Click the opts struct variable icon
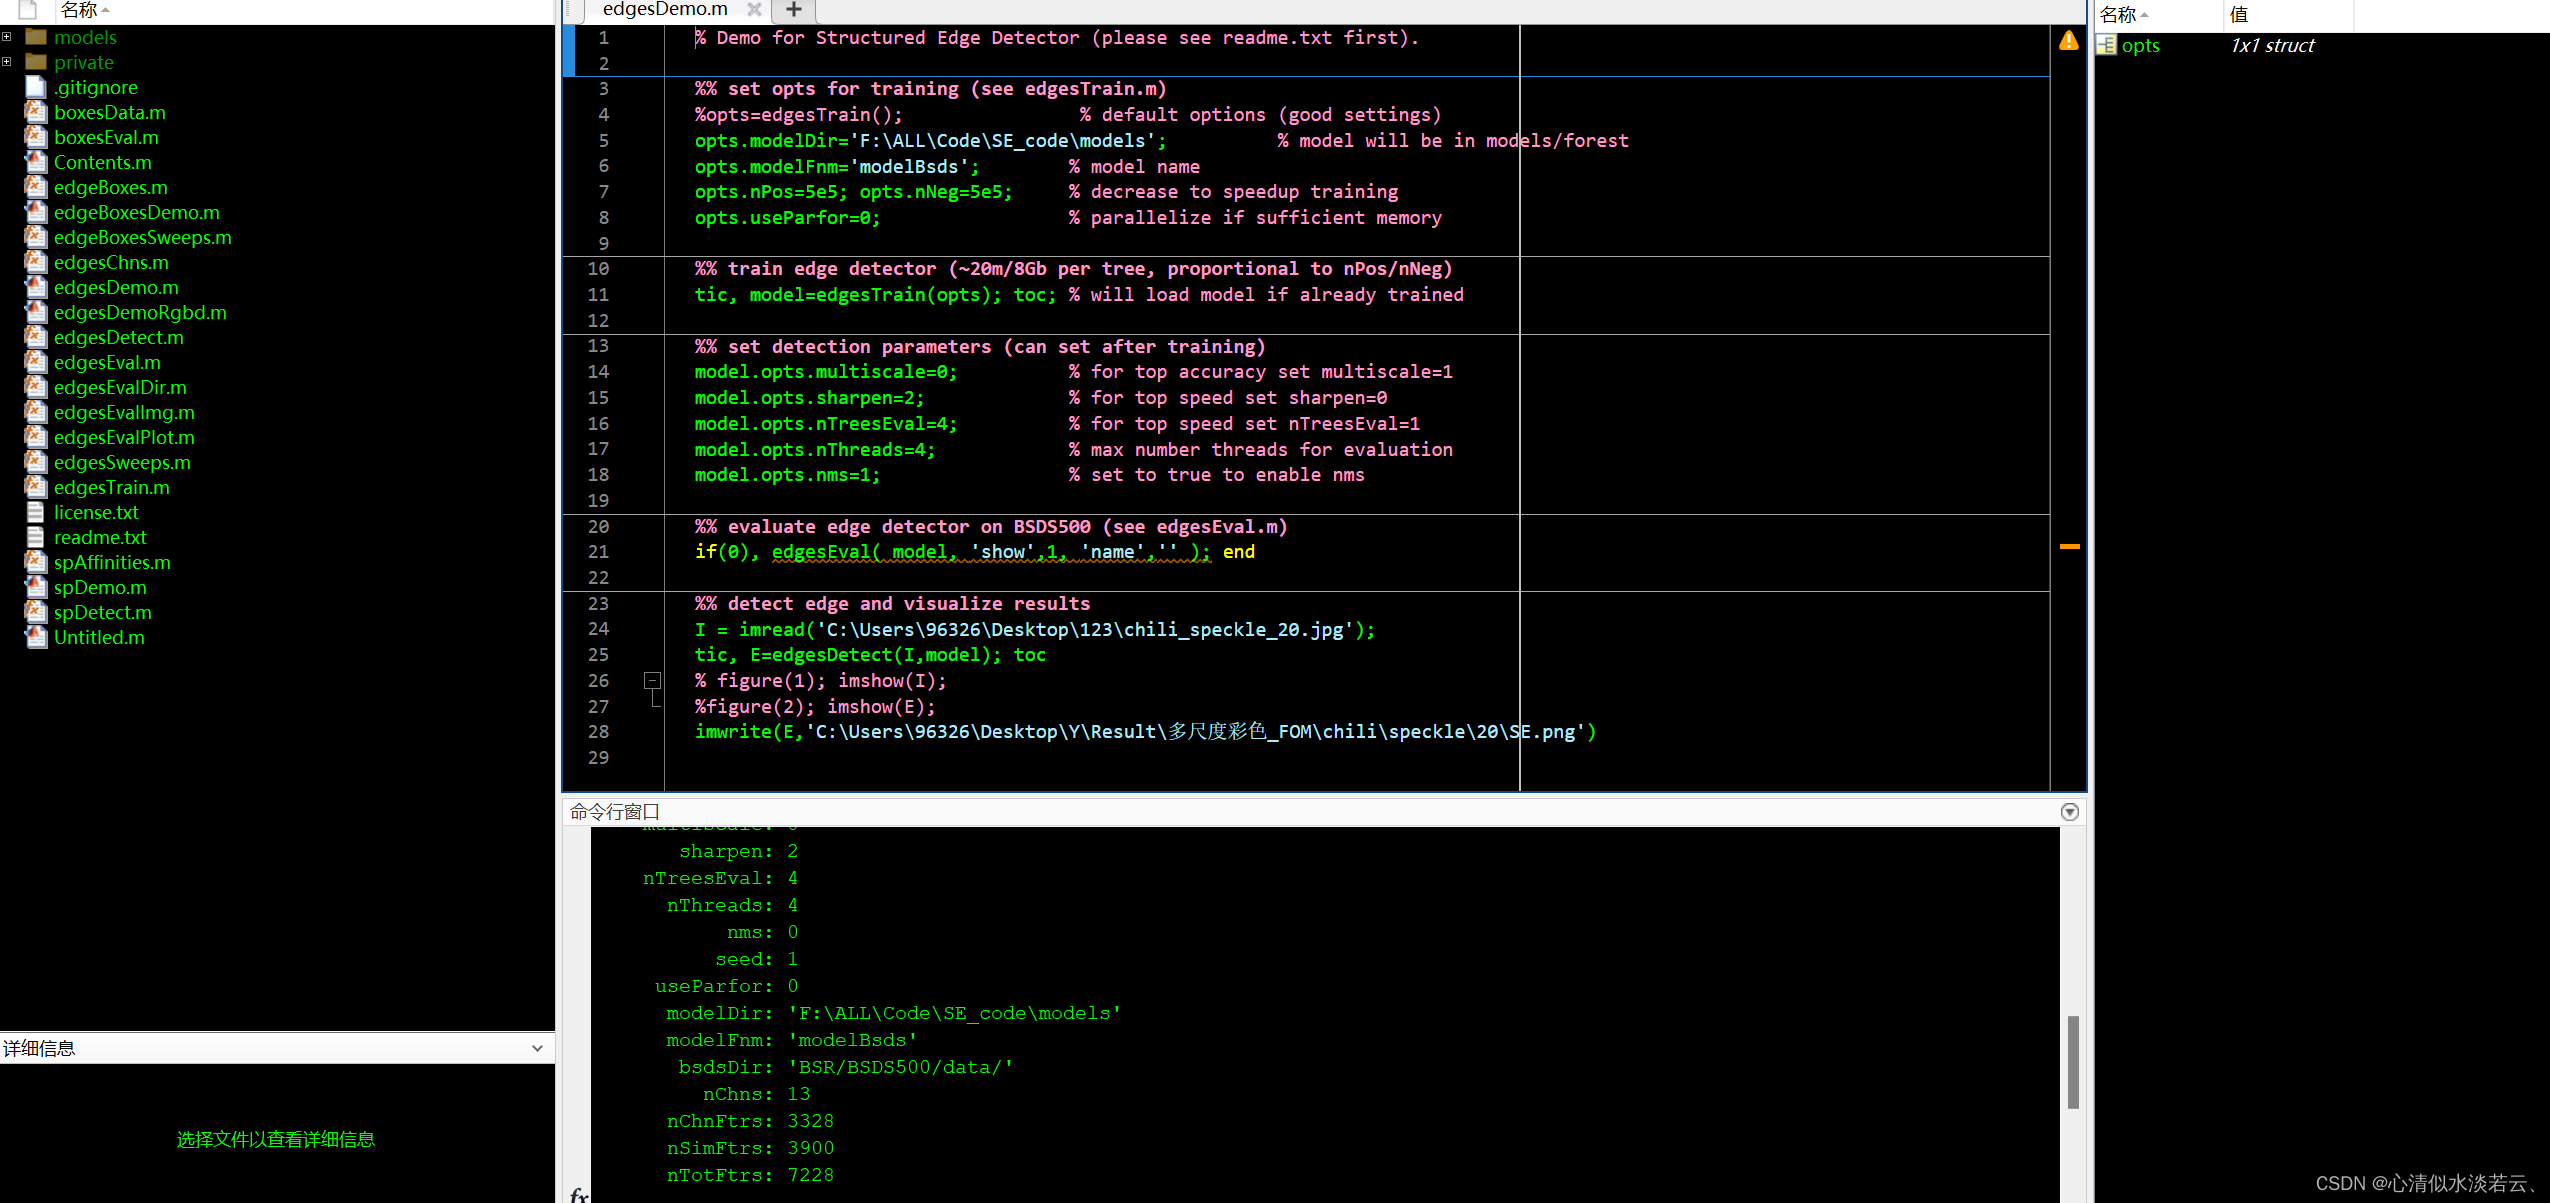 2107,45
